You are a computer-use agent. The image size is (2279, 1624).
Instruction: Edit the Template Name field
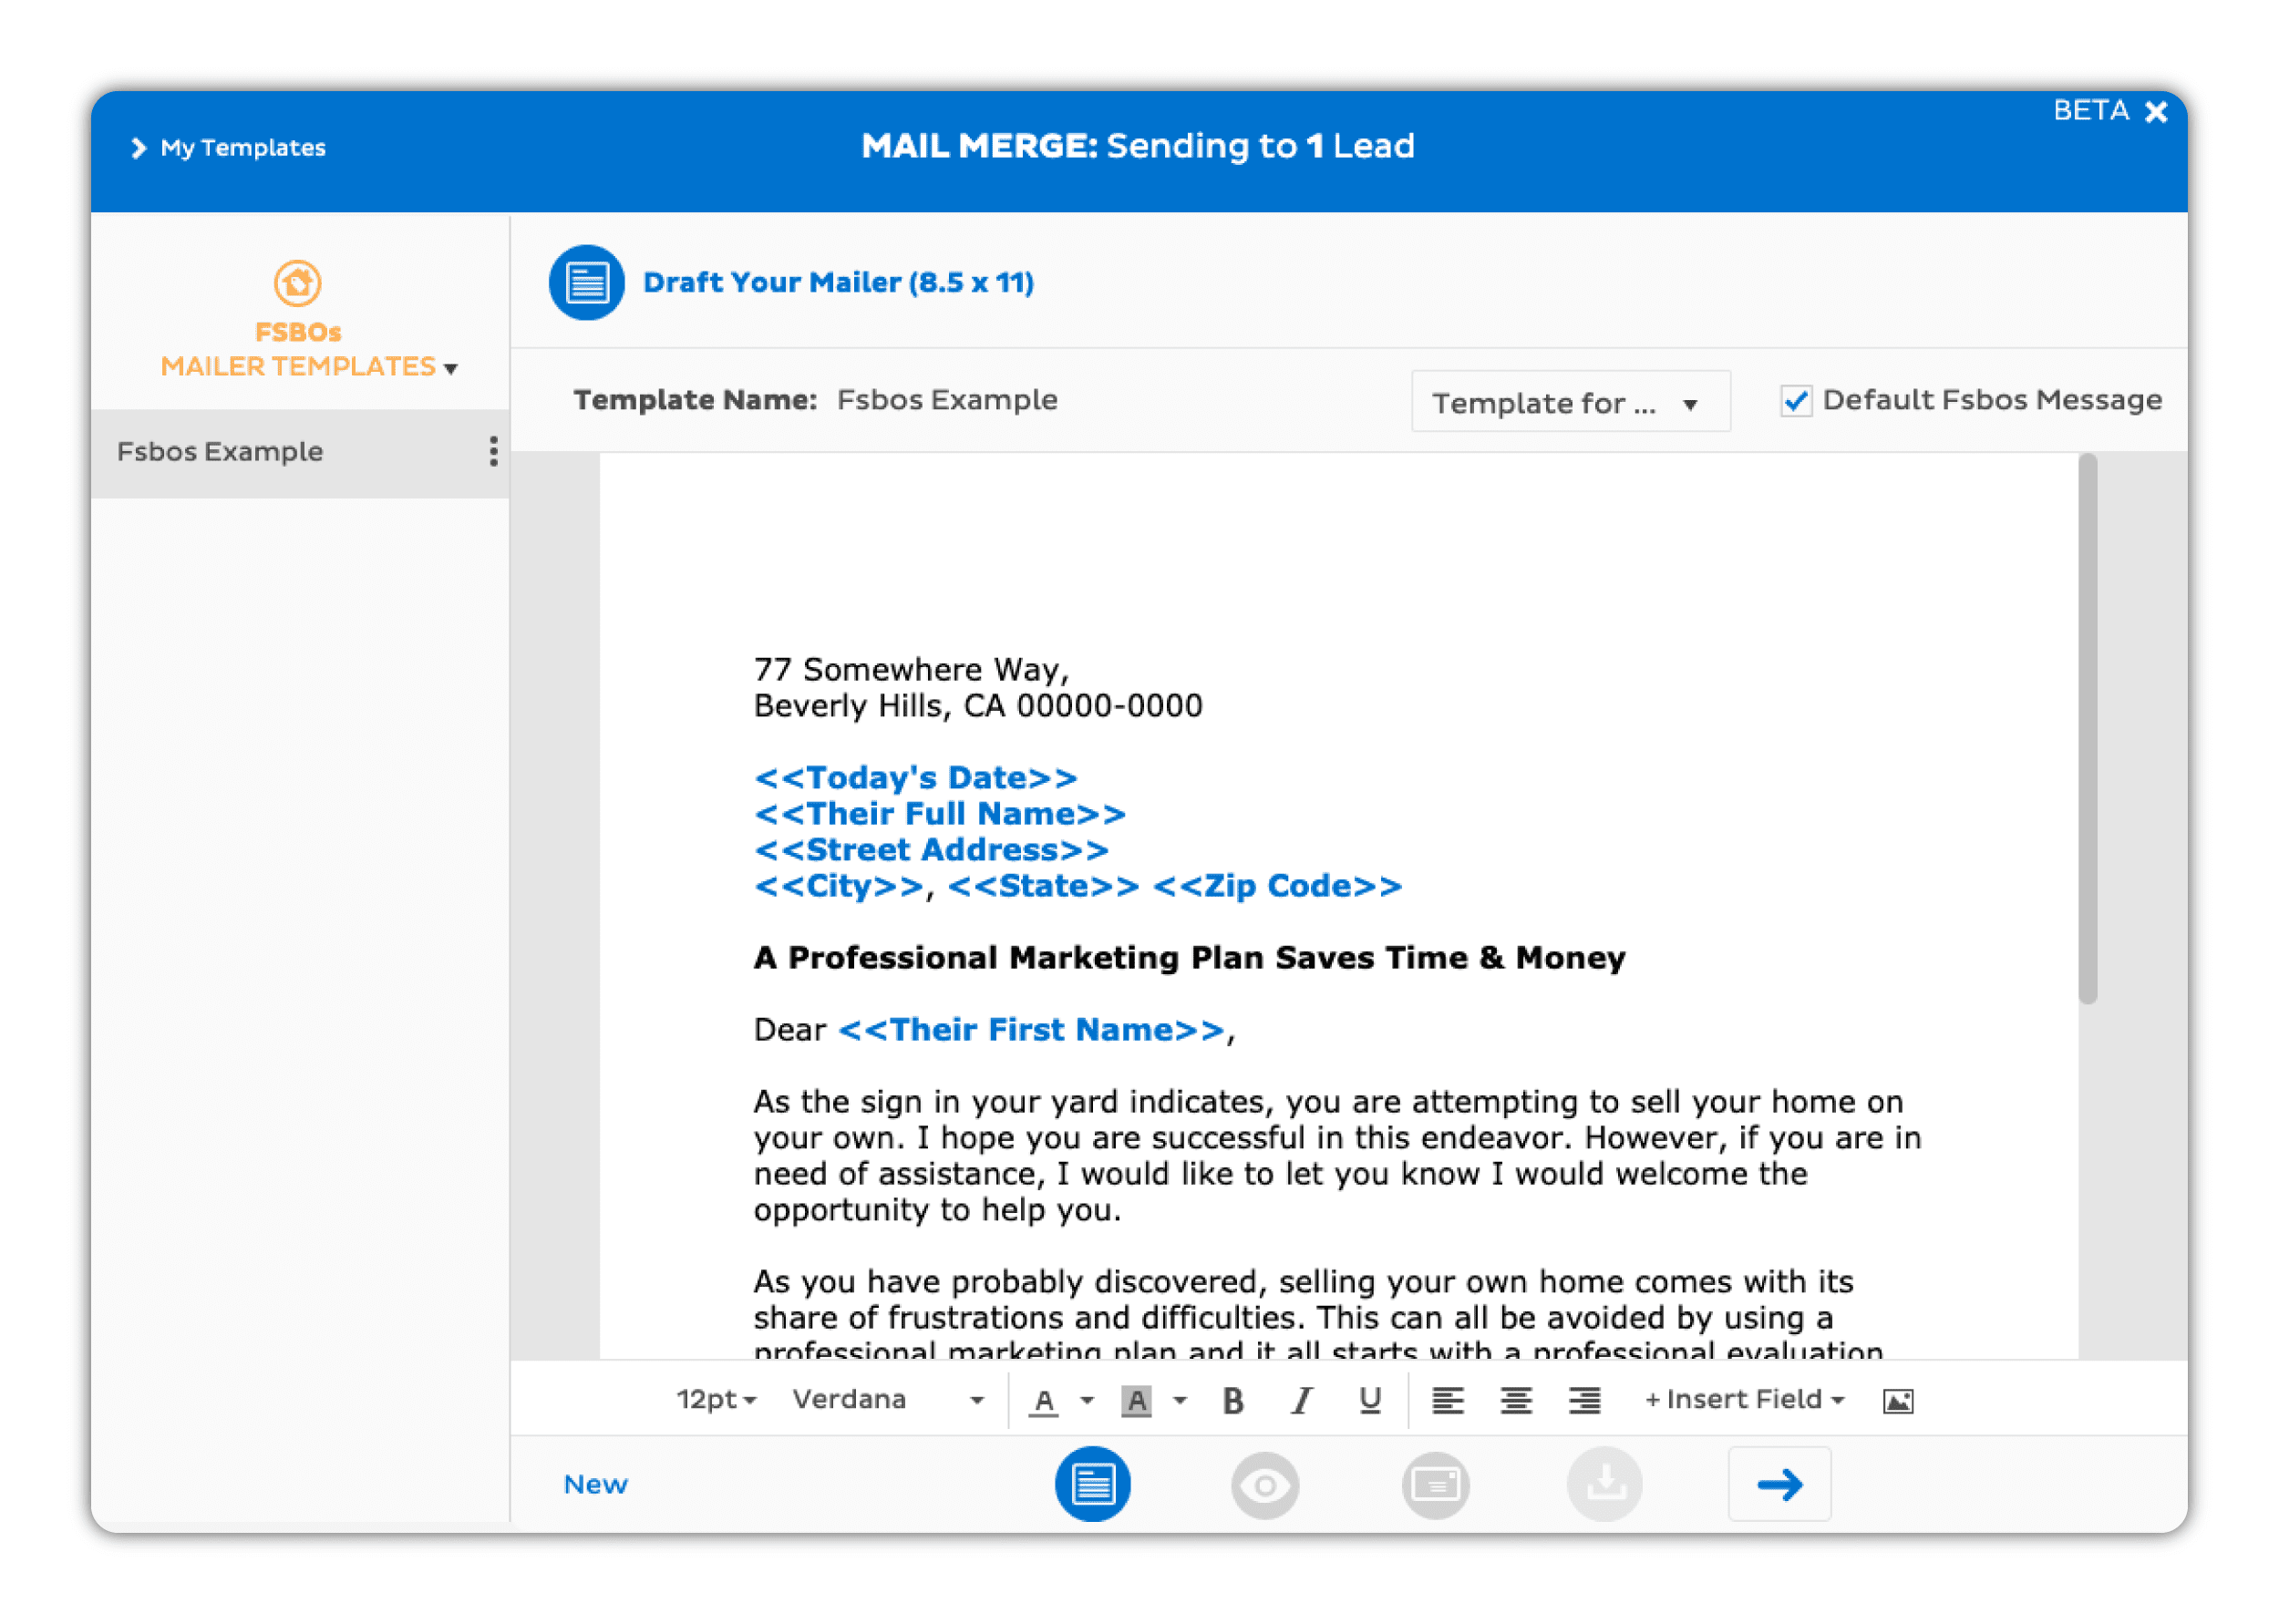tap(947, 400)
